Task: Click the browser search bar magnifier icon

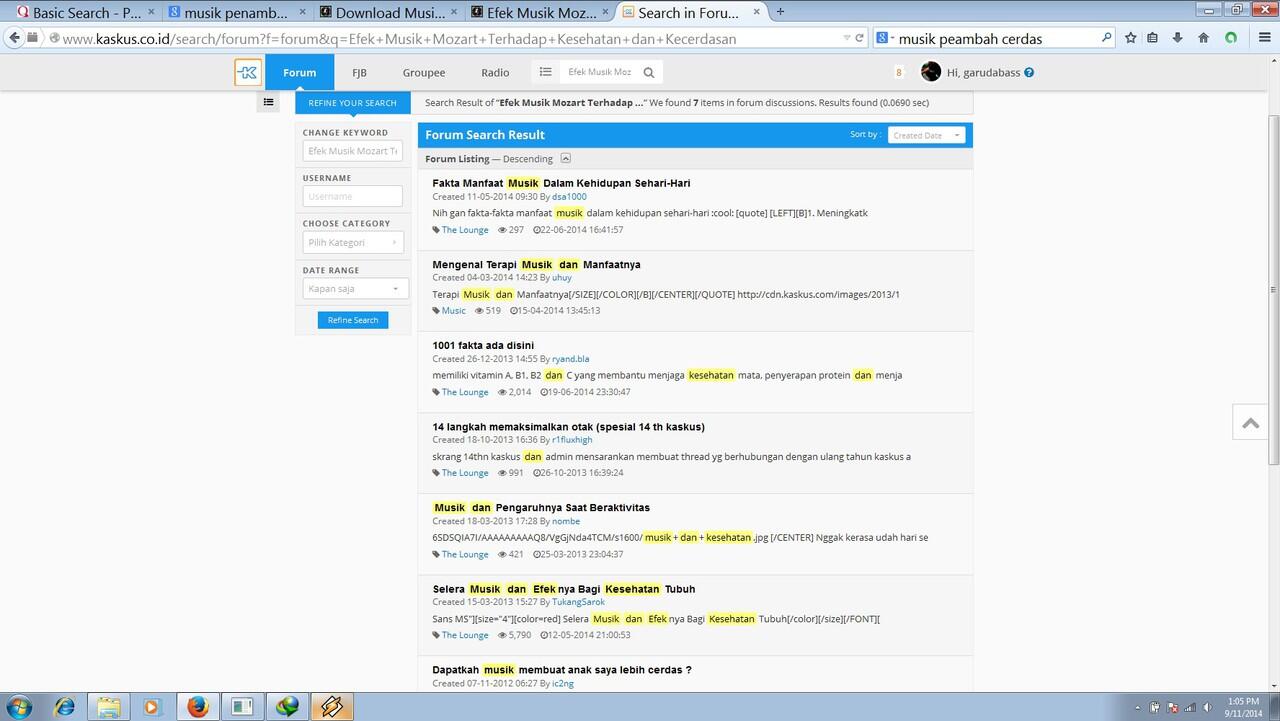Action: pyautogui.click(x=1106, y=38)
